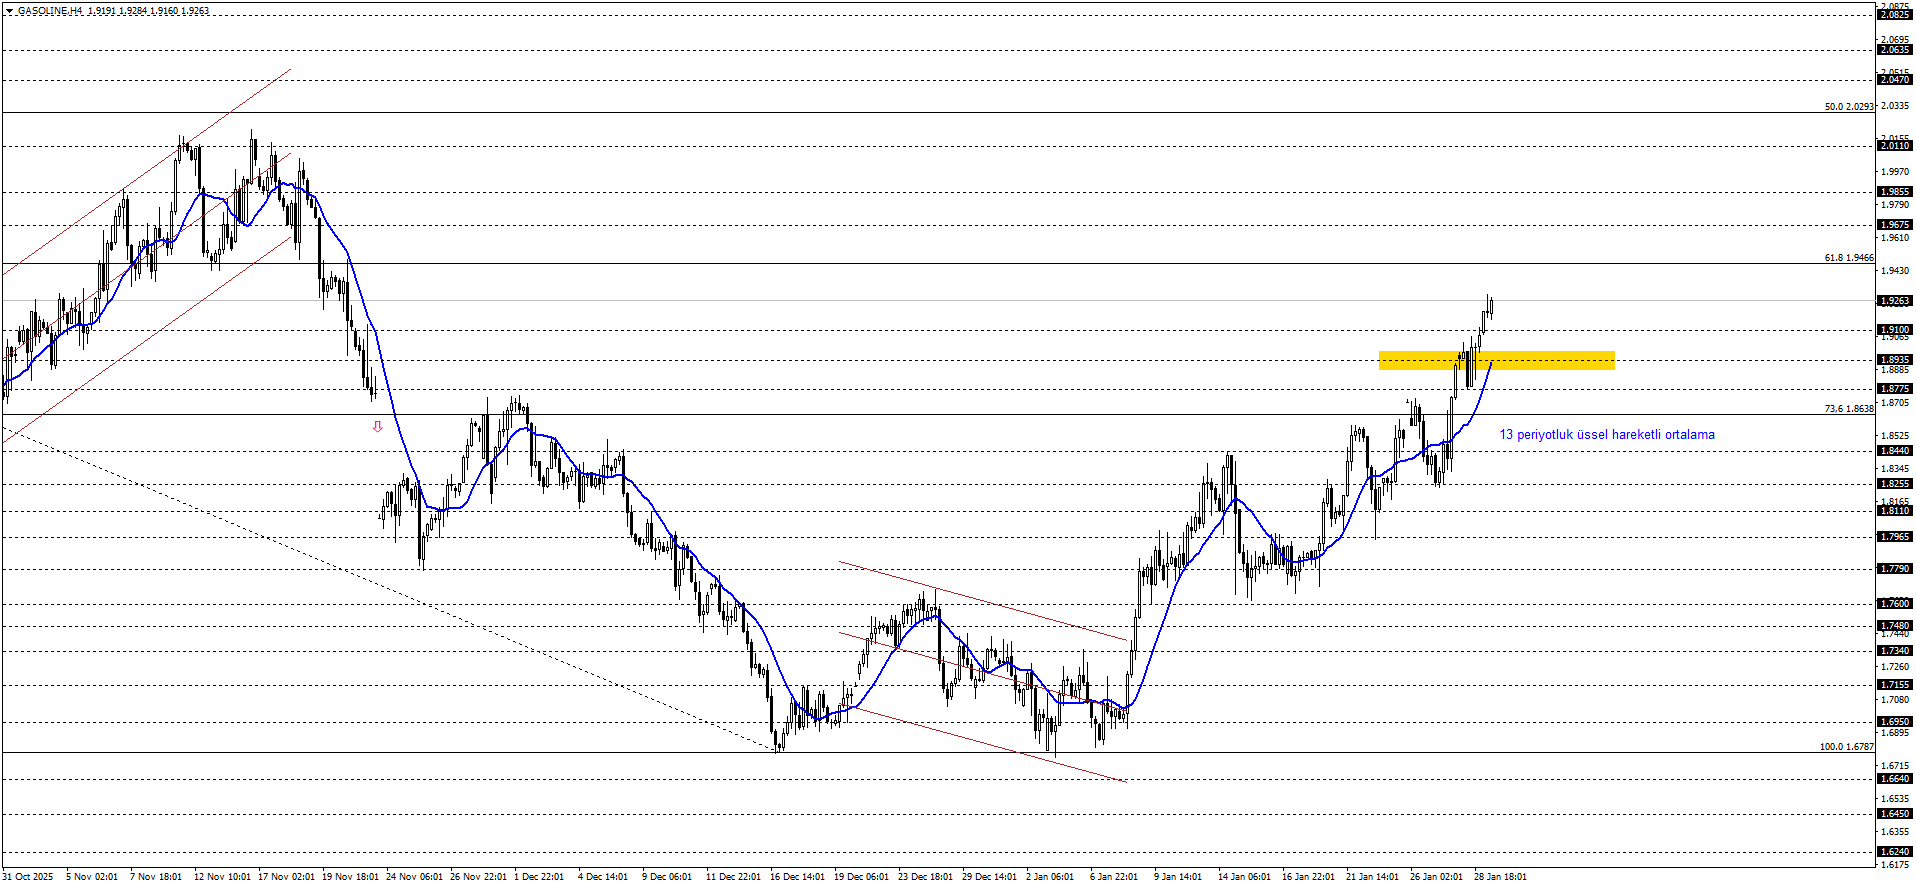Image resolution: width=1916 pixels, height=888 pixels.
Task: Open the dropdown triangle beside GASOLINE,H4
Action: coord(9,11)
